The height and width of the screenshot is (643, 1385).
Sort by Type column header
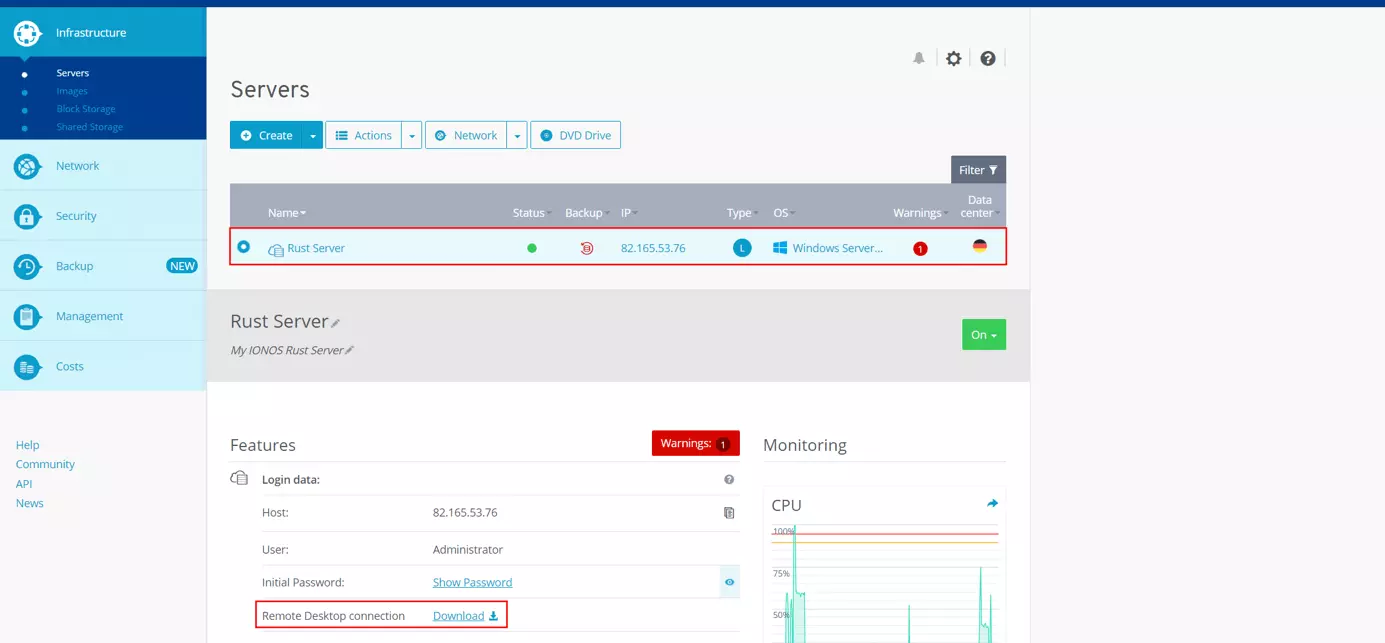coord(742,213)
